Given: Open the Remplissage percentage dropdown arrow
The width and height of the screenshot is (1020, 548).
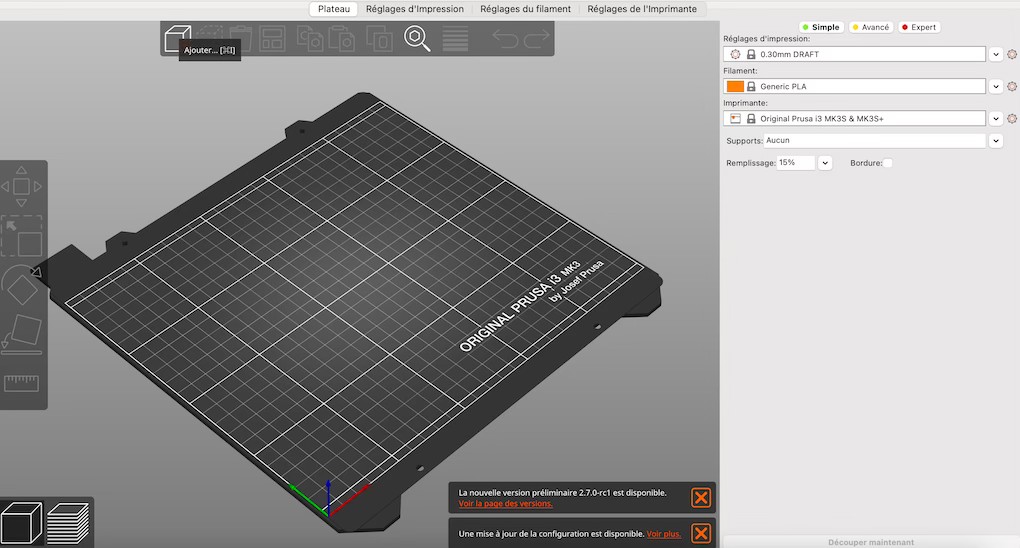Looking at the screenshot, I should point(825,163).
